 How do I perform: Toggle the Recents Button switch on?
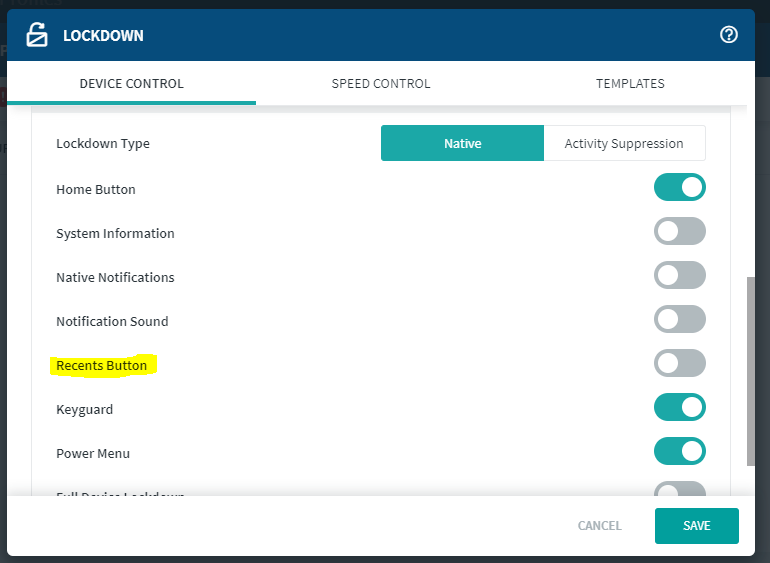pyautogui.click(x=680, y=364)
